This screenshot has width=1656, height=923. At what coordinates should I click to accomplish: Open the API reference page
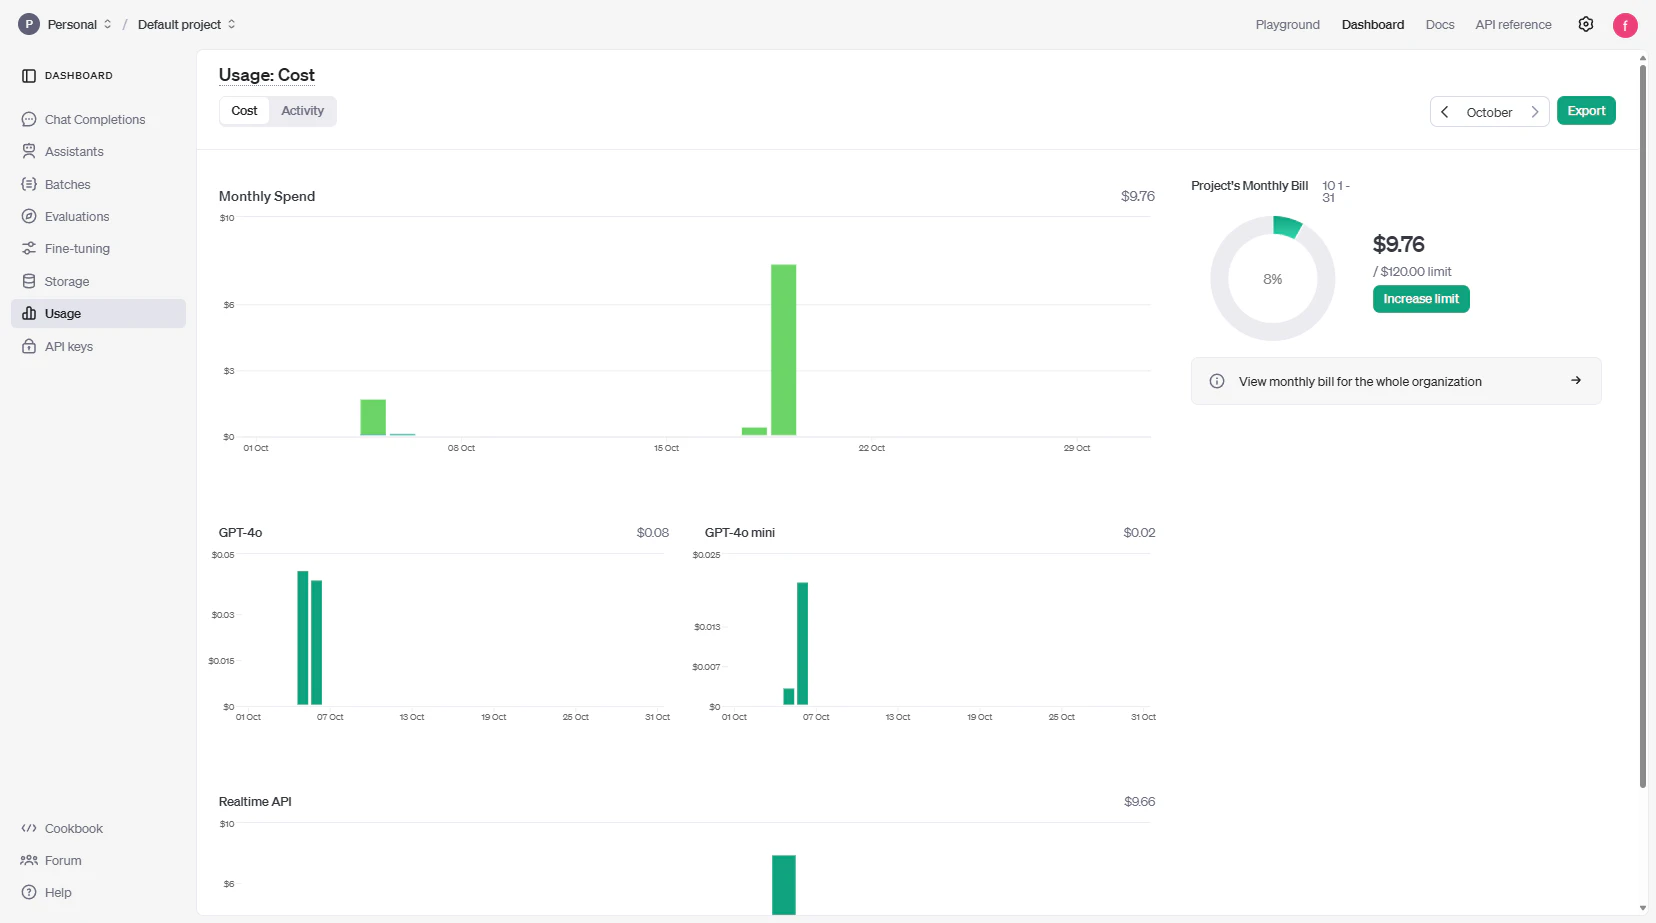click(x=1514, y=25)
